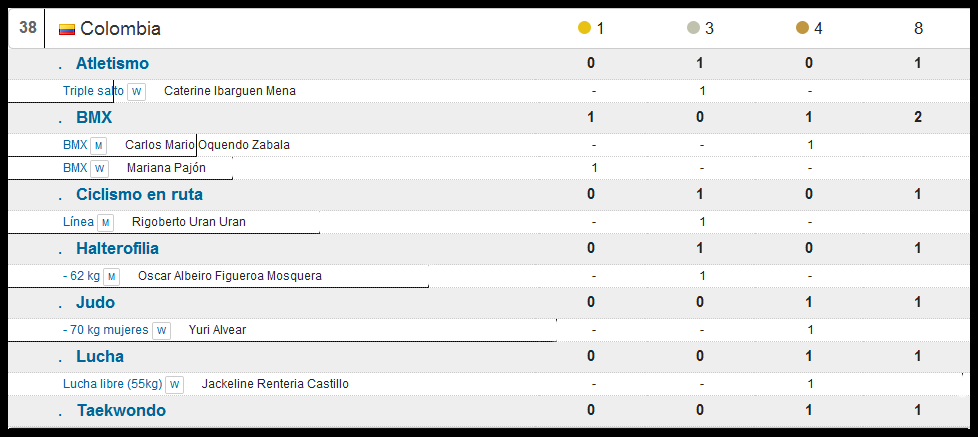Click the W badge next to Triple salto

tap(137, 91)
